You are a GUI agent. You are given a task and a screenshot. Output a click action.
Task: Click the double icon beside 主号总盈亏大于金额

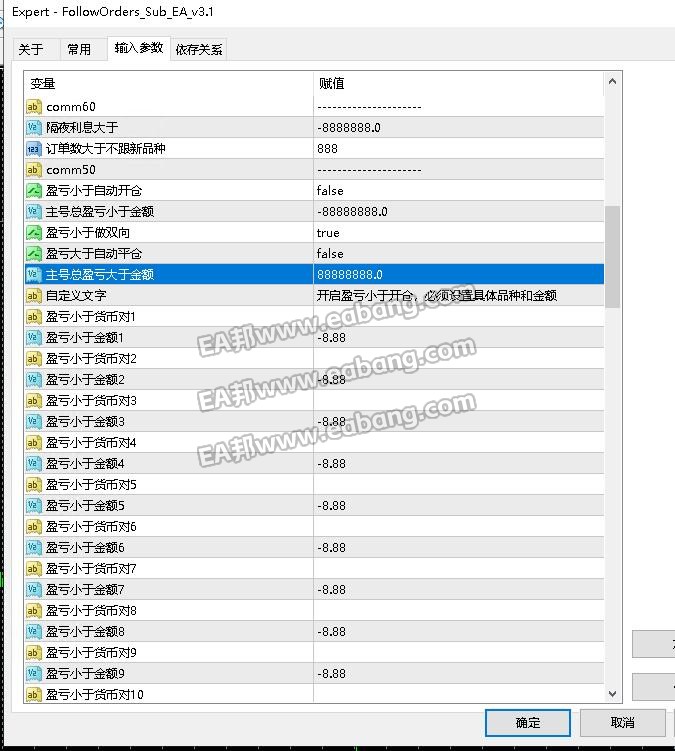point(34,275)
